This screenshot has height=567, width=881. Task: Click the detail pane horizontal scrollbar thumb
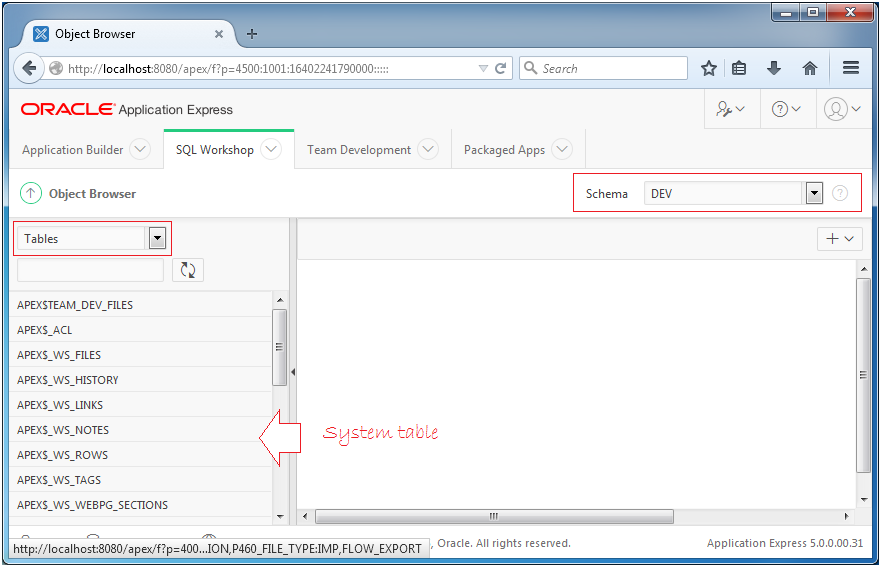point(494,516)
